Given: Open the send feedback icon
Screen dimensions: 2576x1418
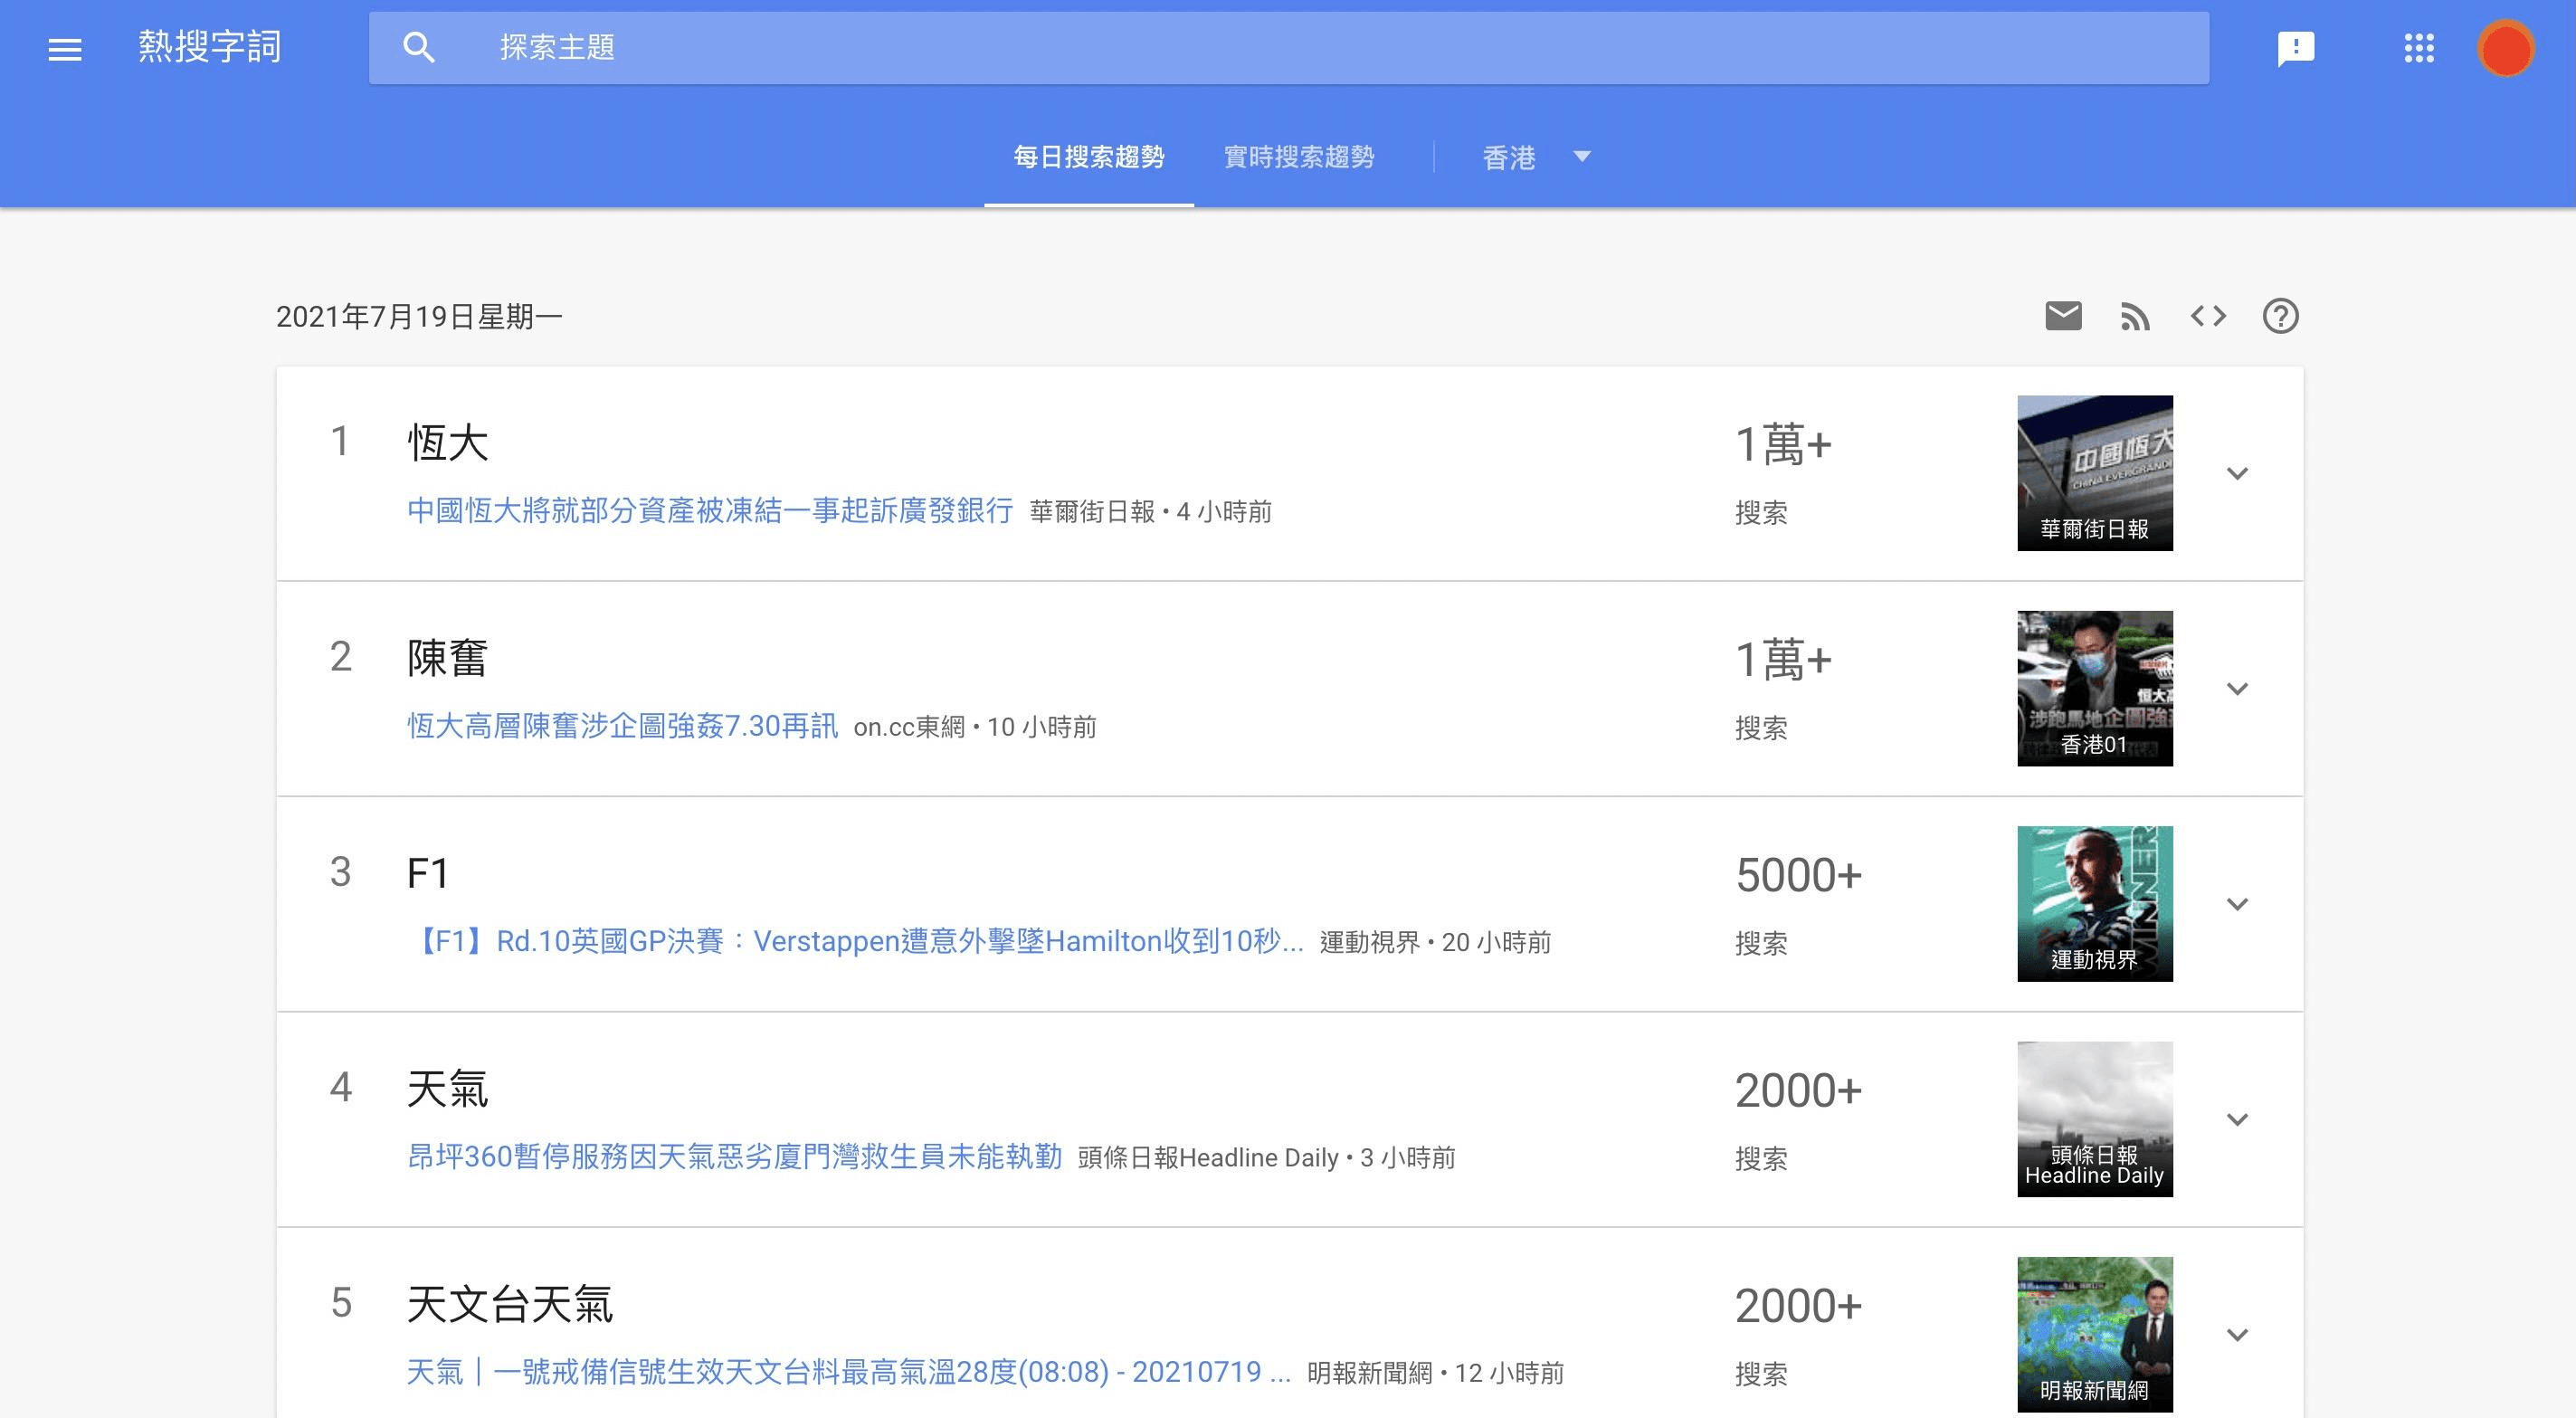Looking at the screenshot, I should pos(2295,47).
